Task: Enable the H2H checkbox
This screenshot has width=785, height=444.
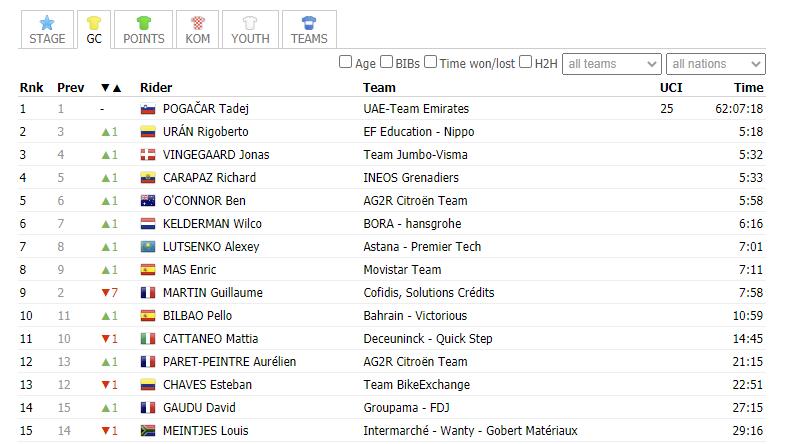Action: [525, 62]
